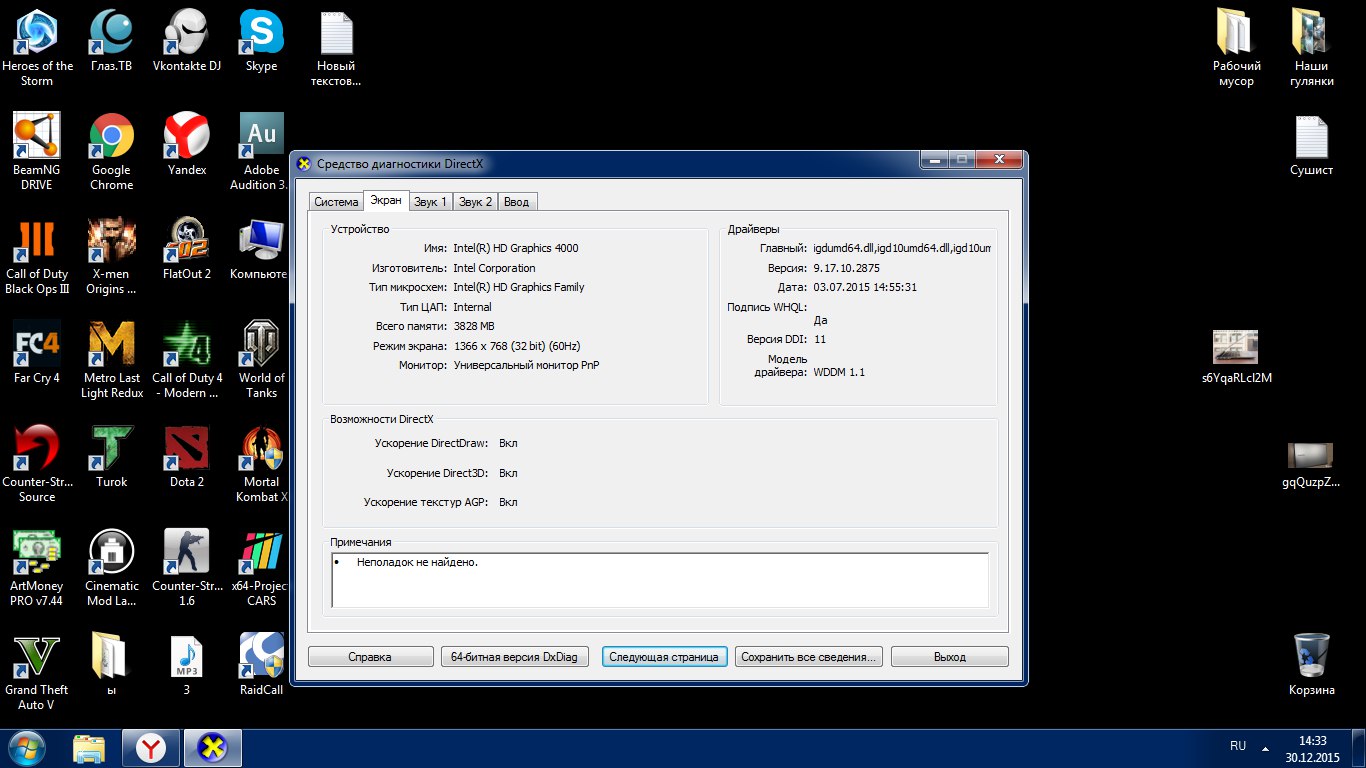This screenshot has height=768, width=1366.
Task: Open ArtMoney PRO v7.44 shortcut
Action: [x=37, y=568]
